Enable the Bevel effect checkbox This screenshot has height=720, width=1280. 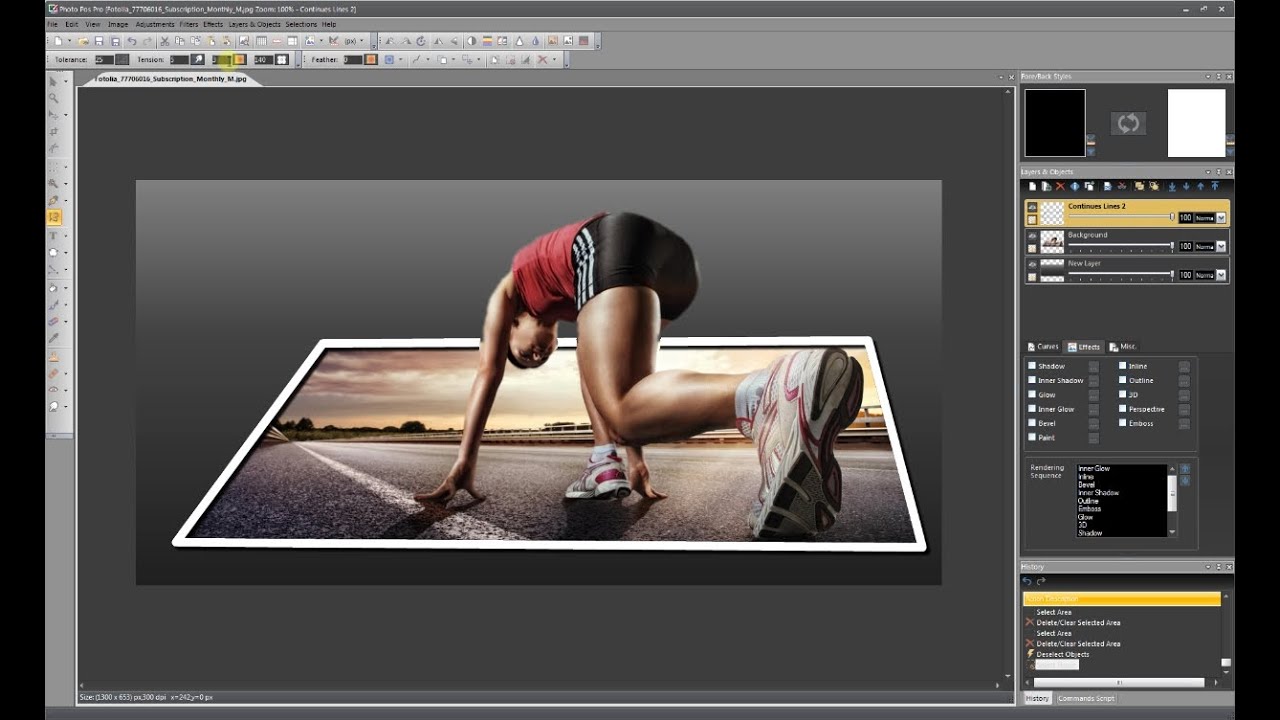[x=1032, y=423]
